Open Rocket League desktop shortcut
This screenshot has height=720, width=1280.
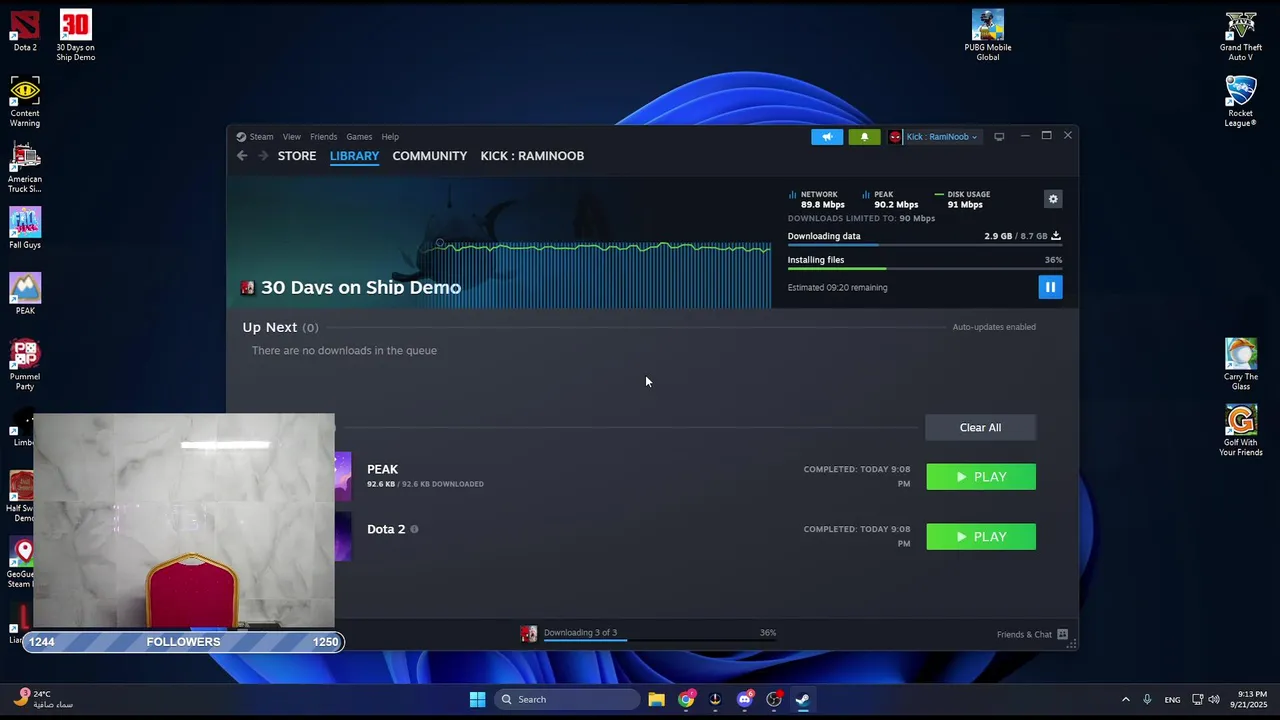point(1240,102)
